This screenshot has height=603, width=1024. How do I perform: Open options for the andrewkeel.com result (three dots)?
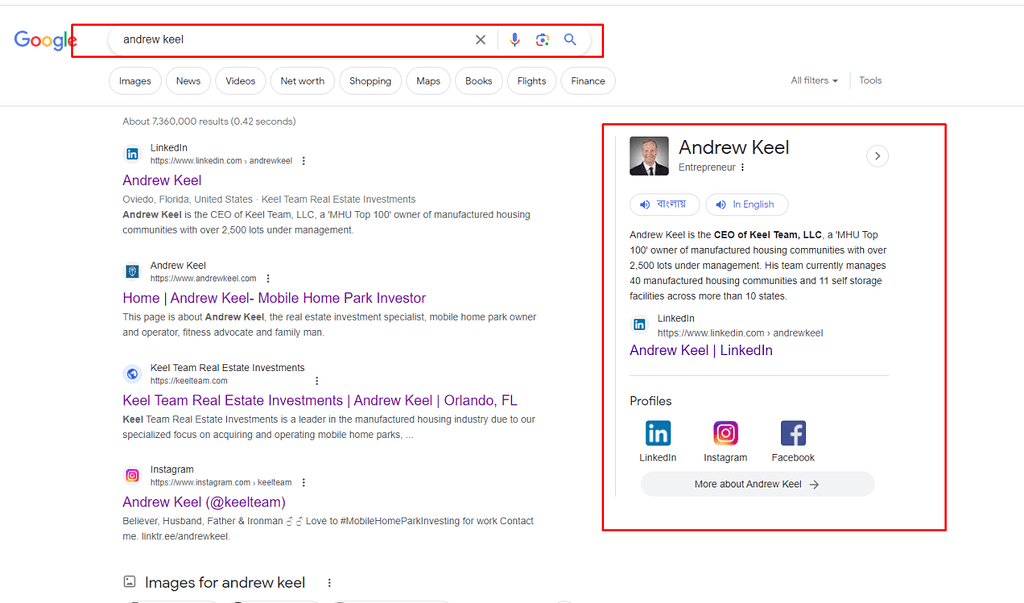click(x=268, y=278)
